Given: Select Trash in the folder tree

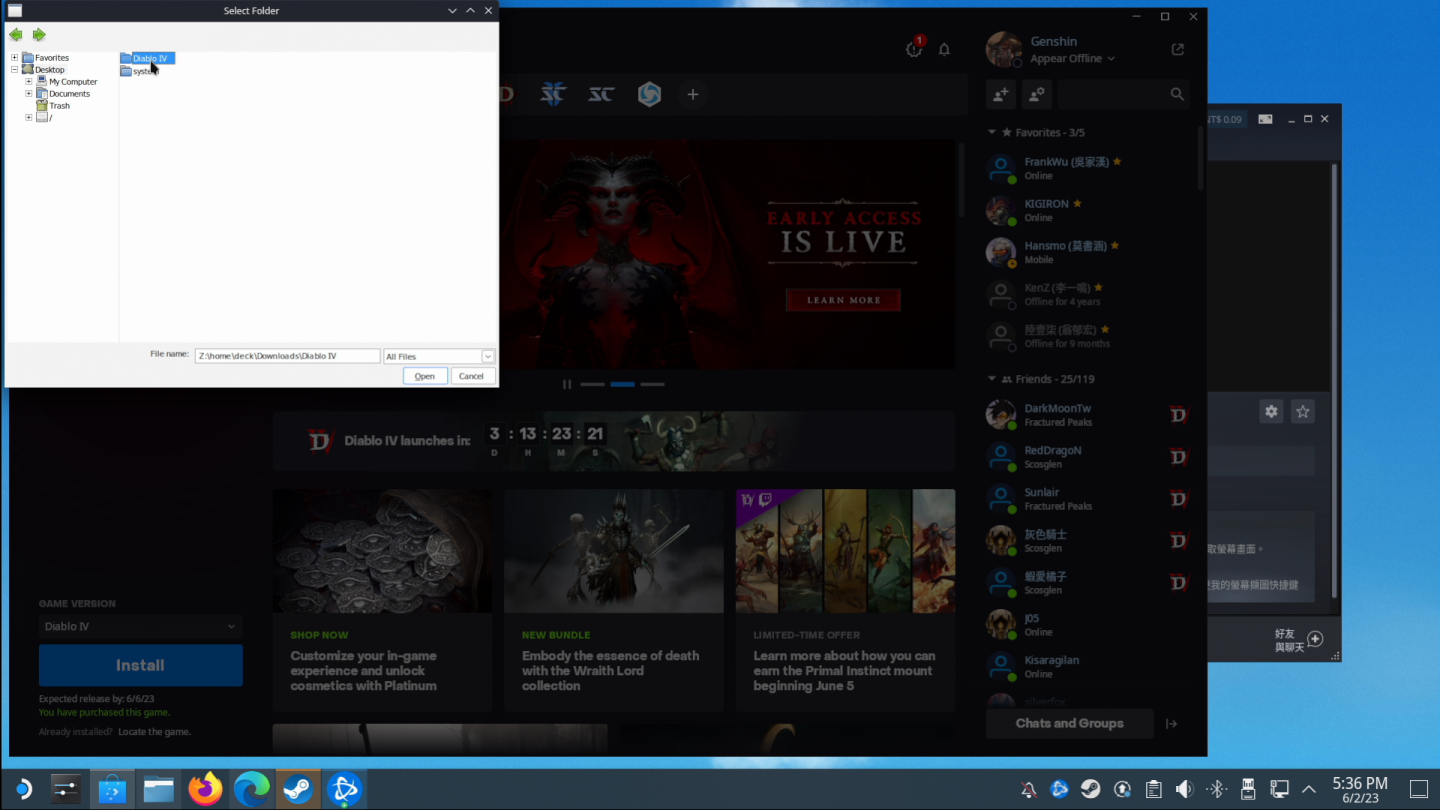Looking at the screenshot, I should click(x=53, y=106).
